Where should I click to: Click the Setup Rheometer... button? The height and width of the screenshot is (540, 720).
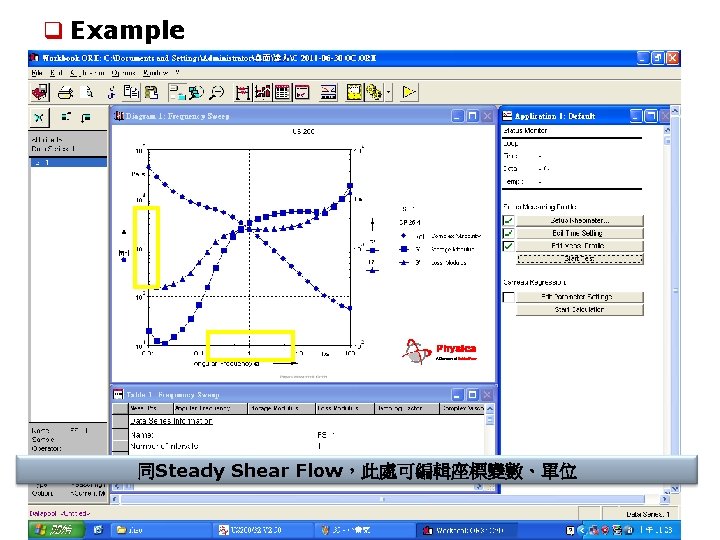click(x=579, y=220)
